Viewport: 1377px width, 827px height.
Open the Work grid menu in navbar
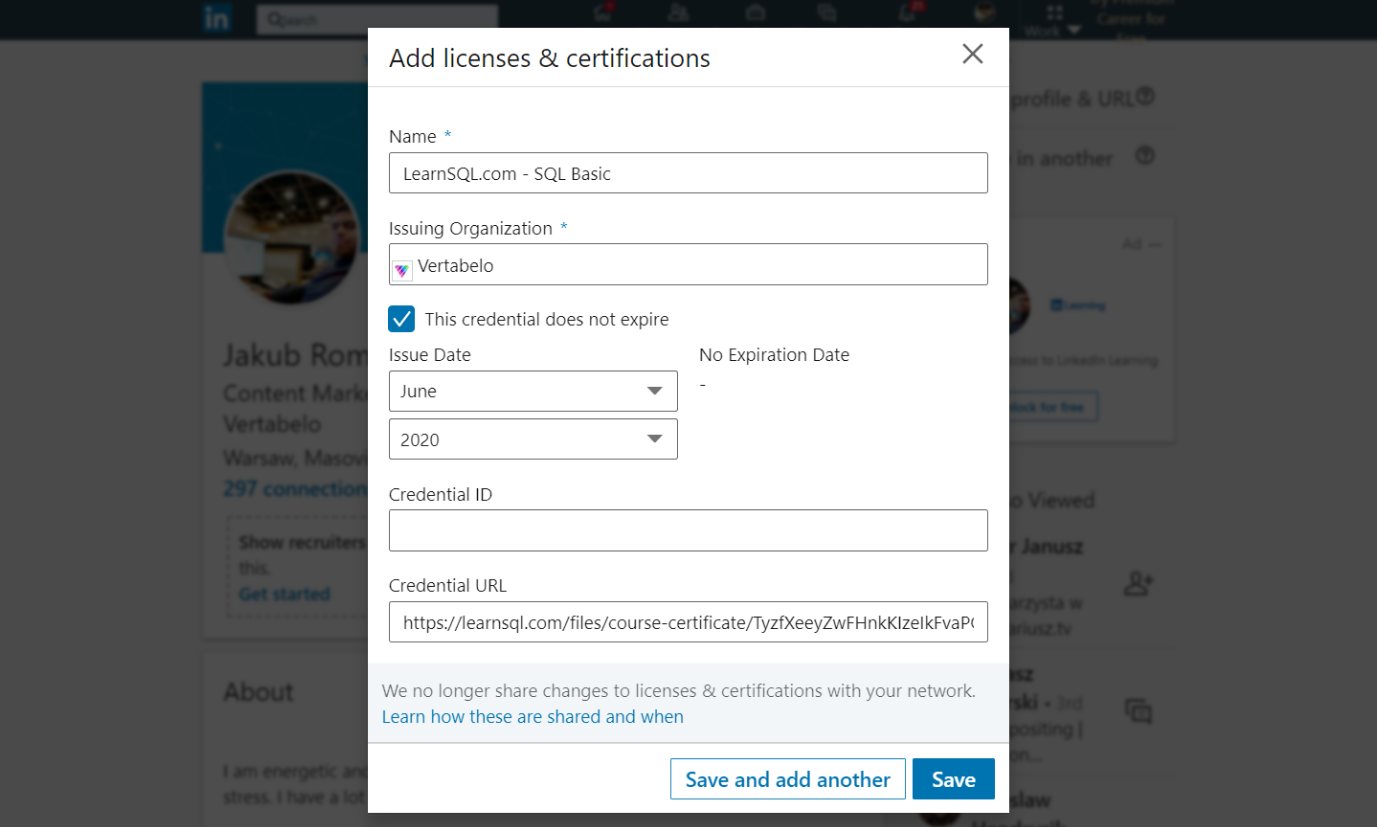1054,18
